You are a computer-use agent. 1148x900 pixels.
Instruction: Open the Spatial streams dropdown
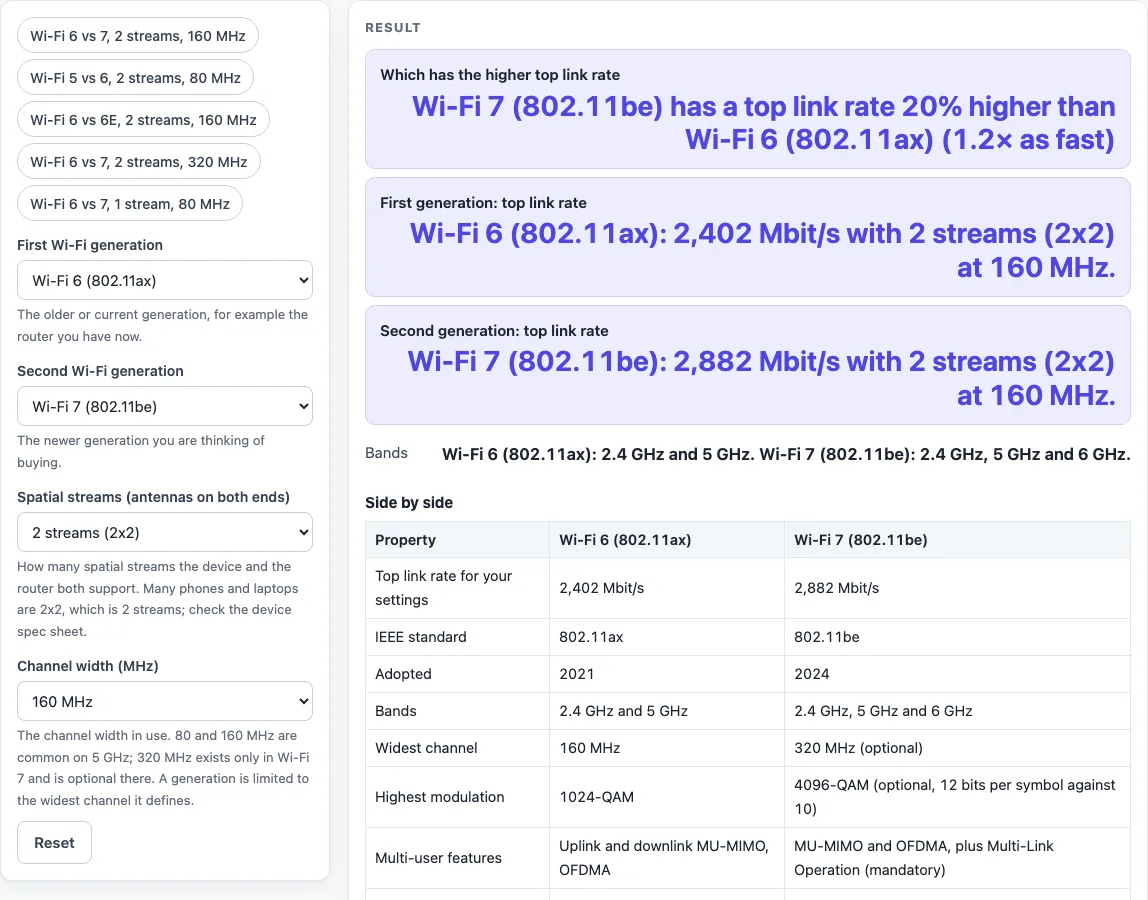pyautogui.click(x=165, y=532)
